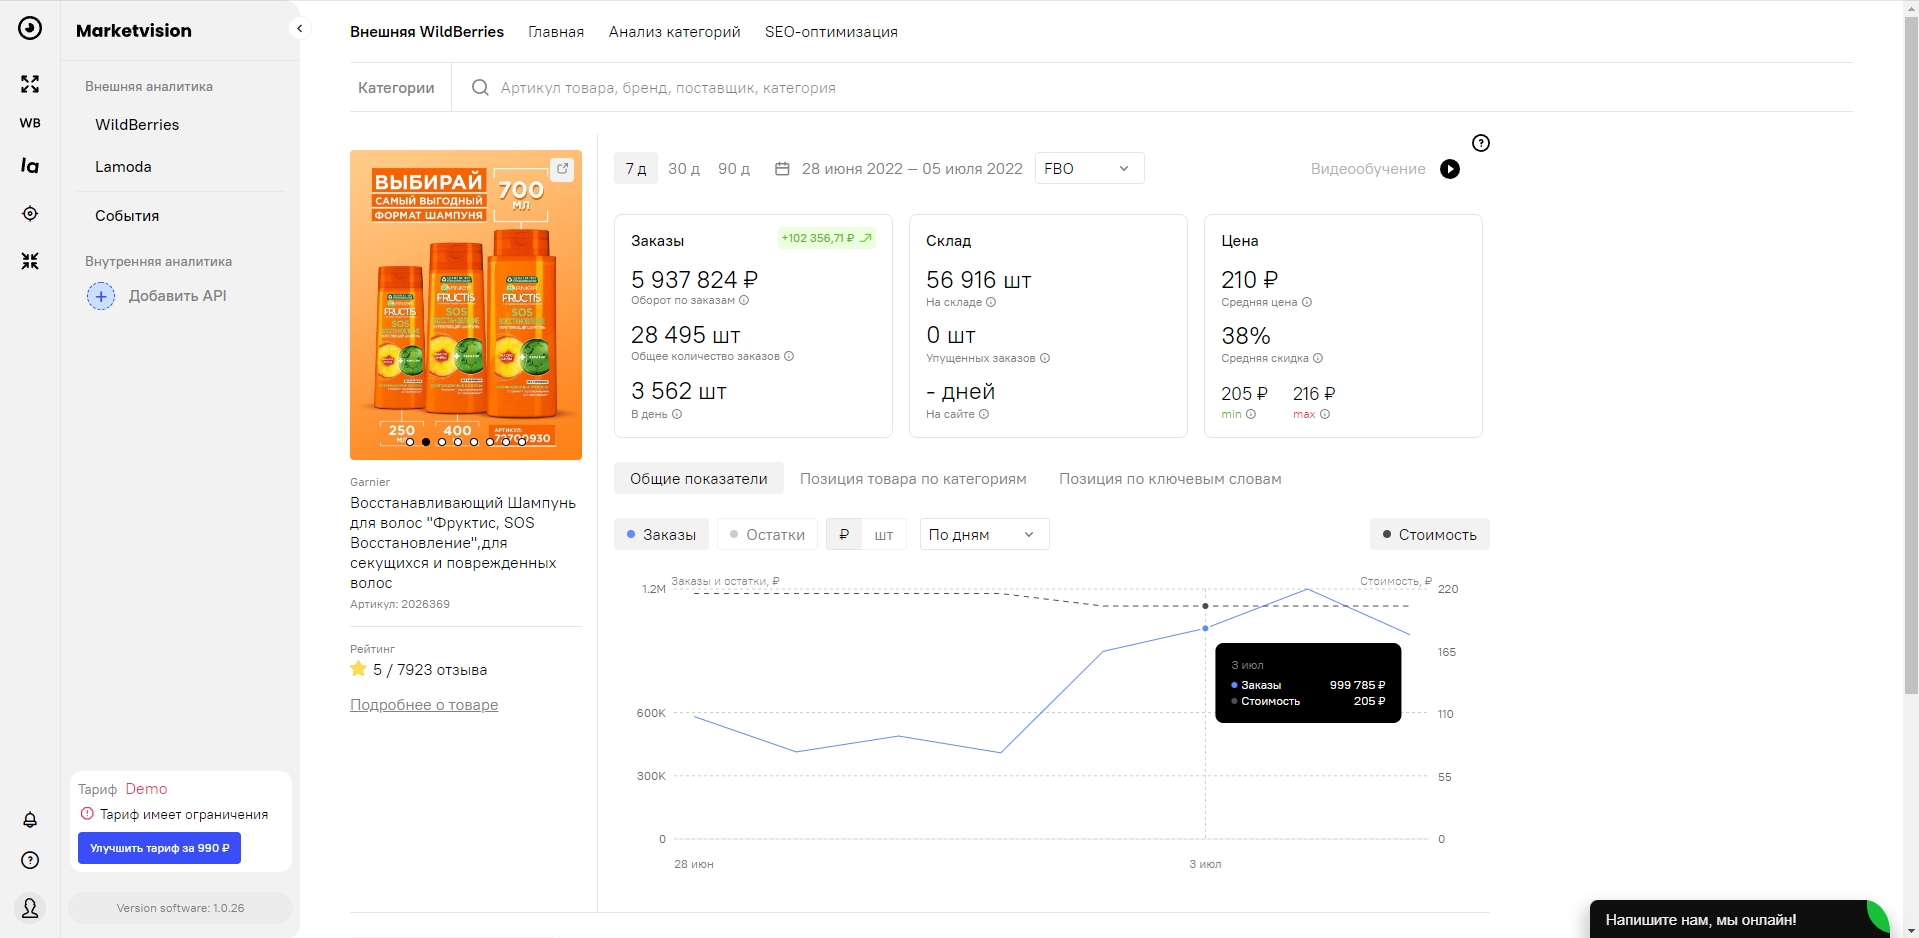Image resolution: width=1919 pixels, height=938 pixels.
Task: Click the tariff restriction warning icon
Action: tap(87, 814)
